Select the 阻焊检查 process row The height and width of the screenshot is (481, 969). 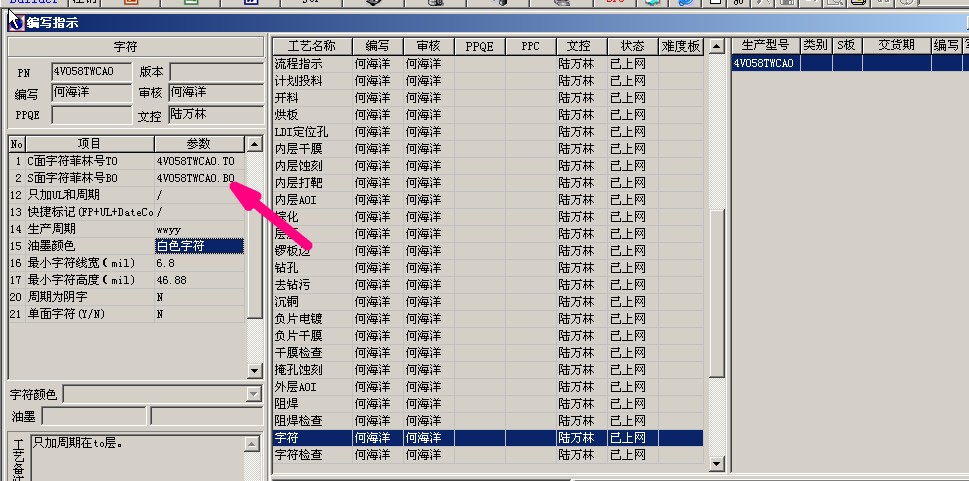(488, 421)
